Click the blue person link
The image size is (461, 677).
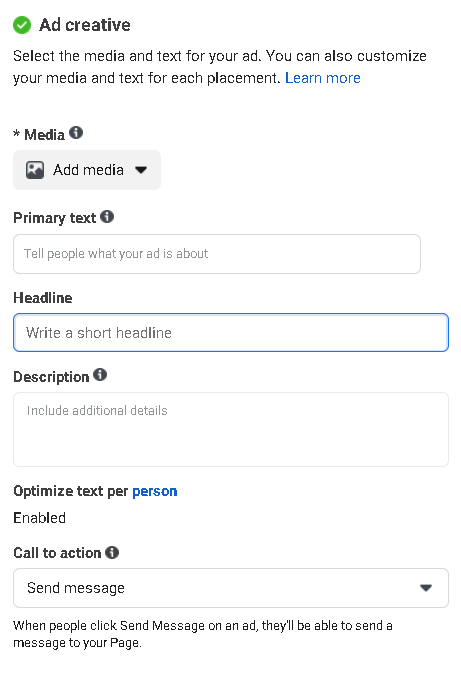coord(155,491)
